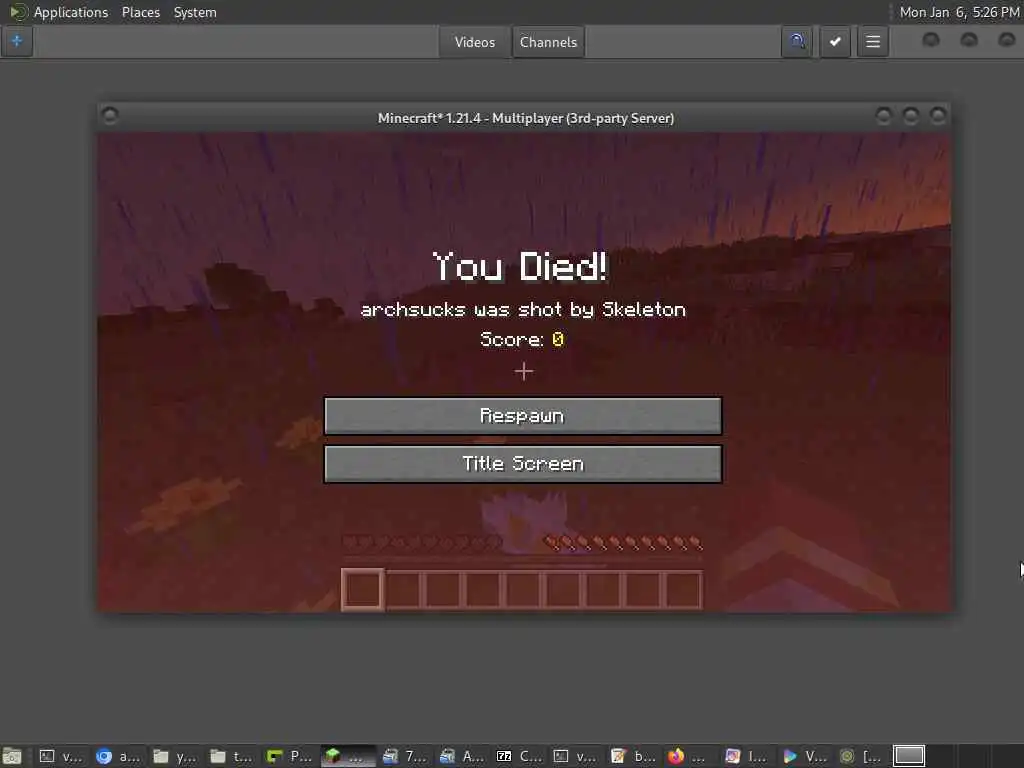Click the checkmark toolbar button
The image size is (1024, 768).
click(835, 42)
